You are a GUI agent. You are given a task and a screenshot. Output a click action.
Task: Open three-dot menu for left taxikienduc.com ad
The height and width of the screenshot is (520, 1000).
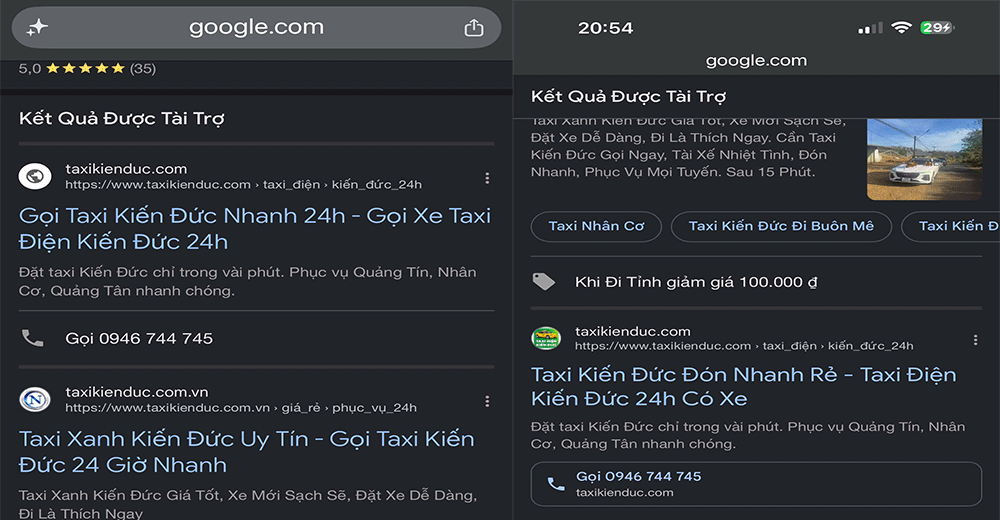tap(487, 178)
